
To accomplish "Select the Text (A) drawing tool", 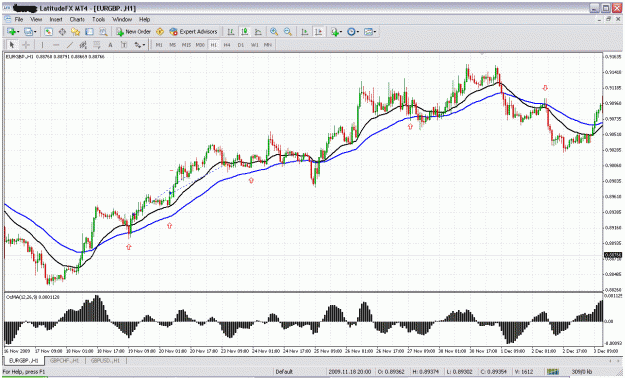I will coord(110,45).
